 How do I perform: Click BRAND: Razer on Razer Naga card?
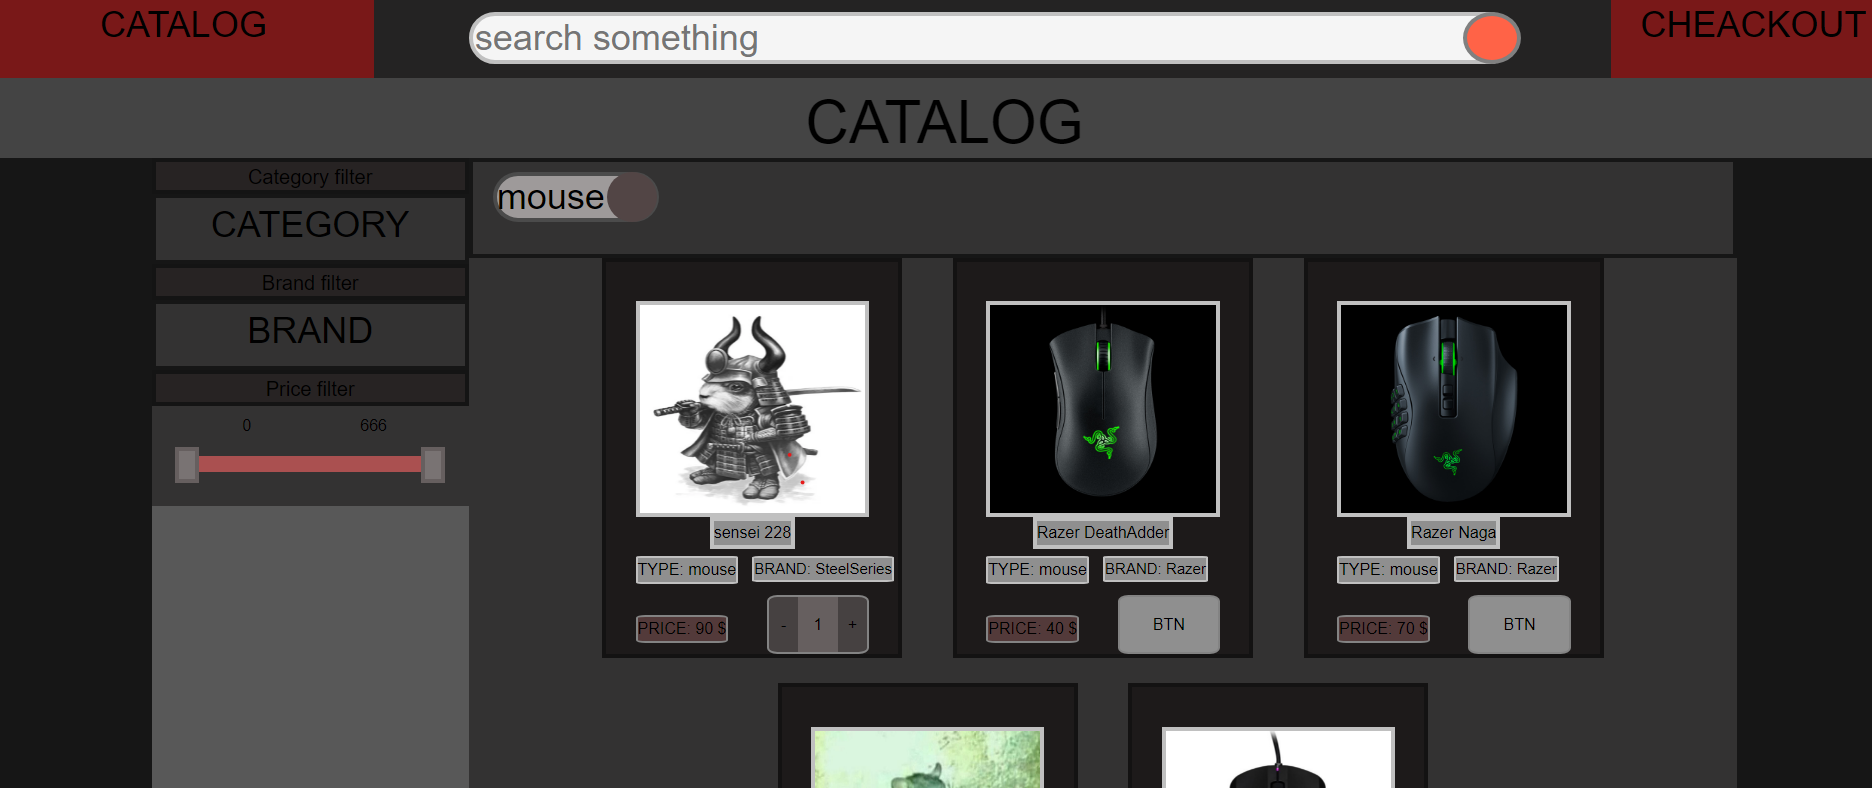[x=1506, y=569]
